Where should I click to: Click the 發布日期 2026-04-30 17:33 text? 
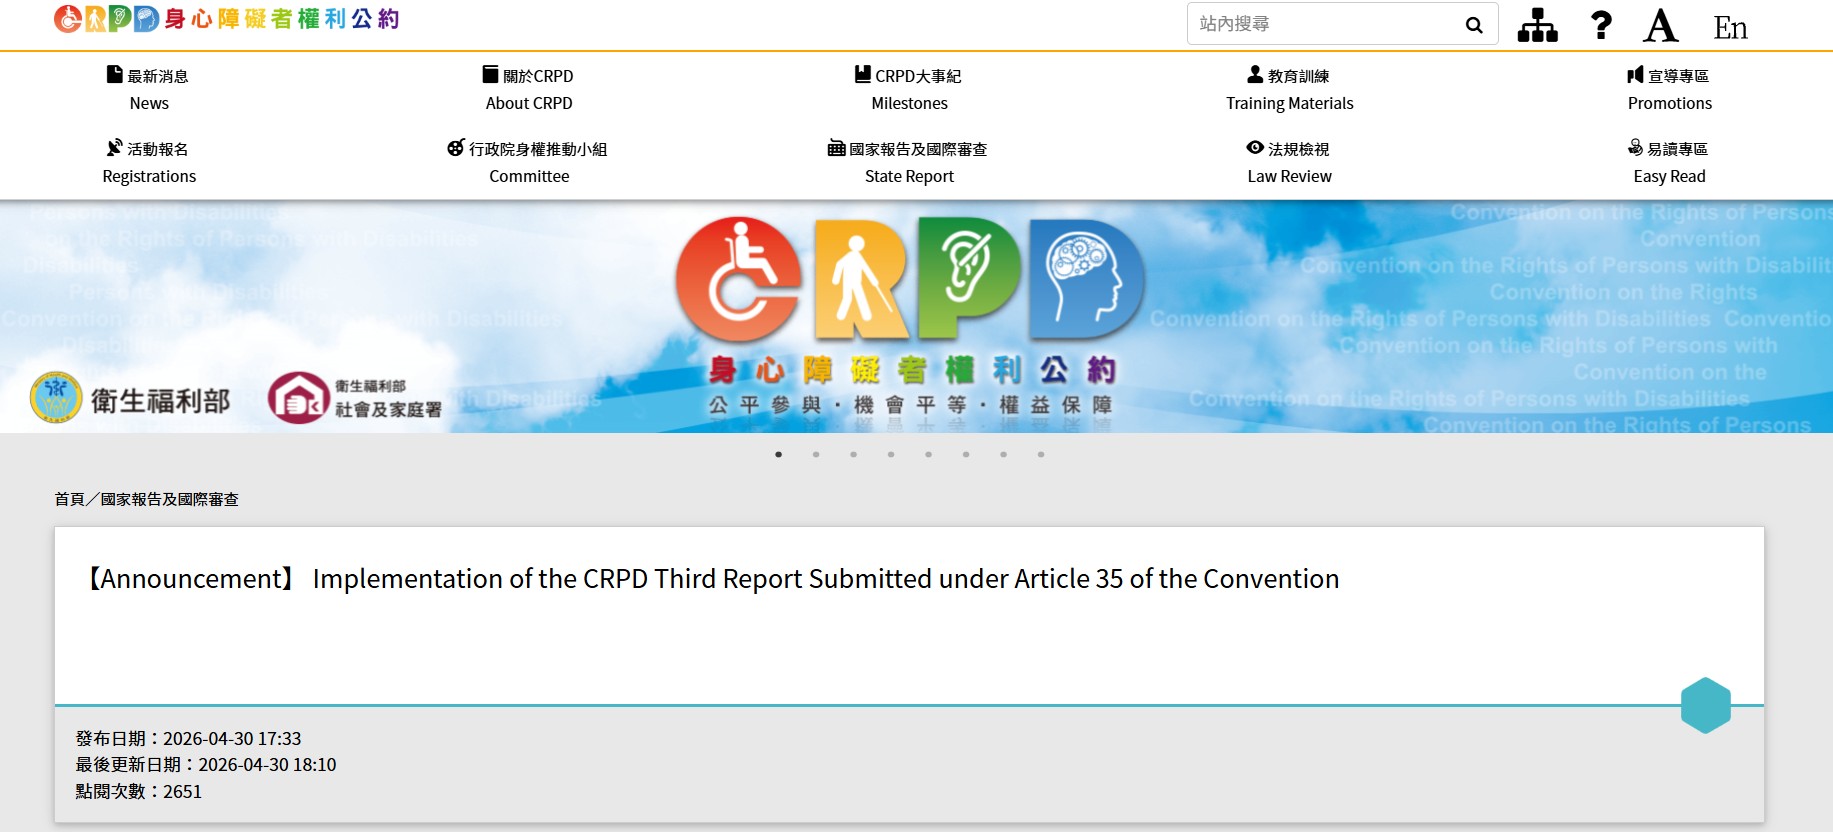[188, 739]
